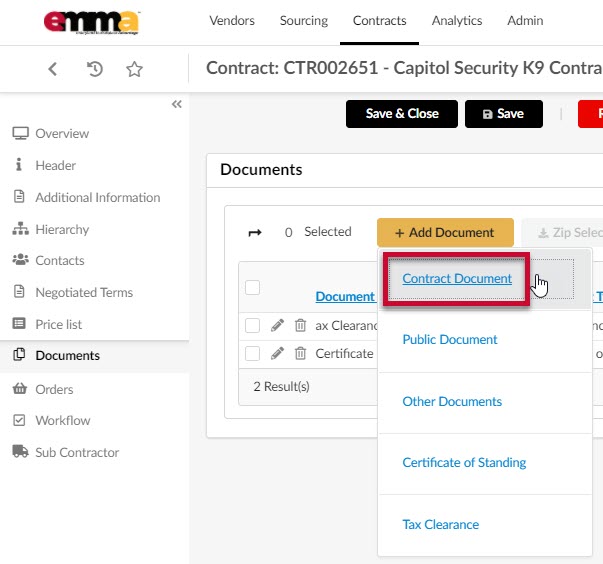Click the Workflow checkmark icon
Image resolution: width=603 pixels, height=564 pixels.
19,420
